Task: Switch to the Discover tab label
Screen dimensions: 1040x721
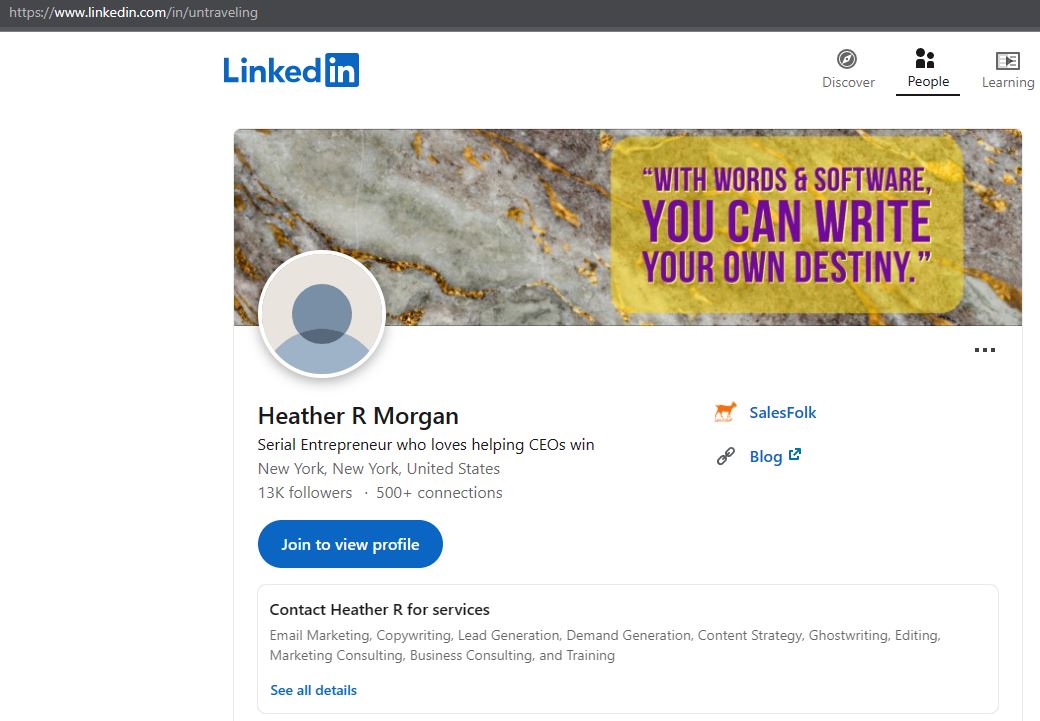Action: 848,82
